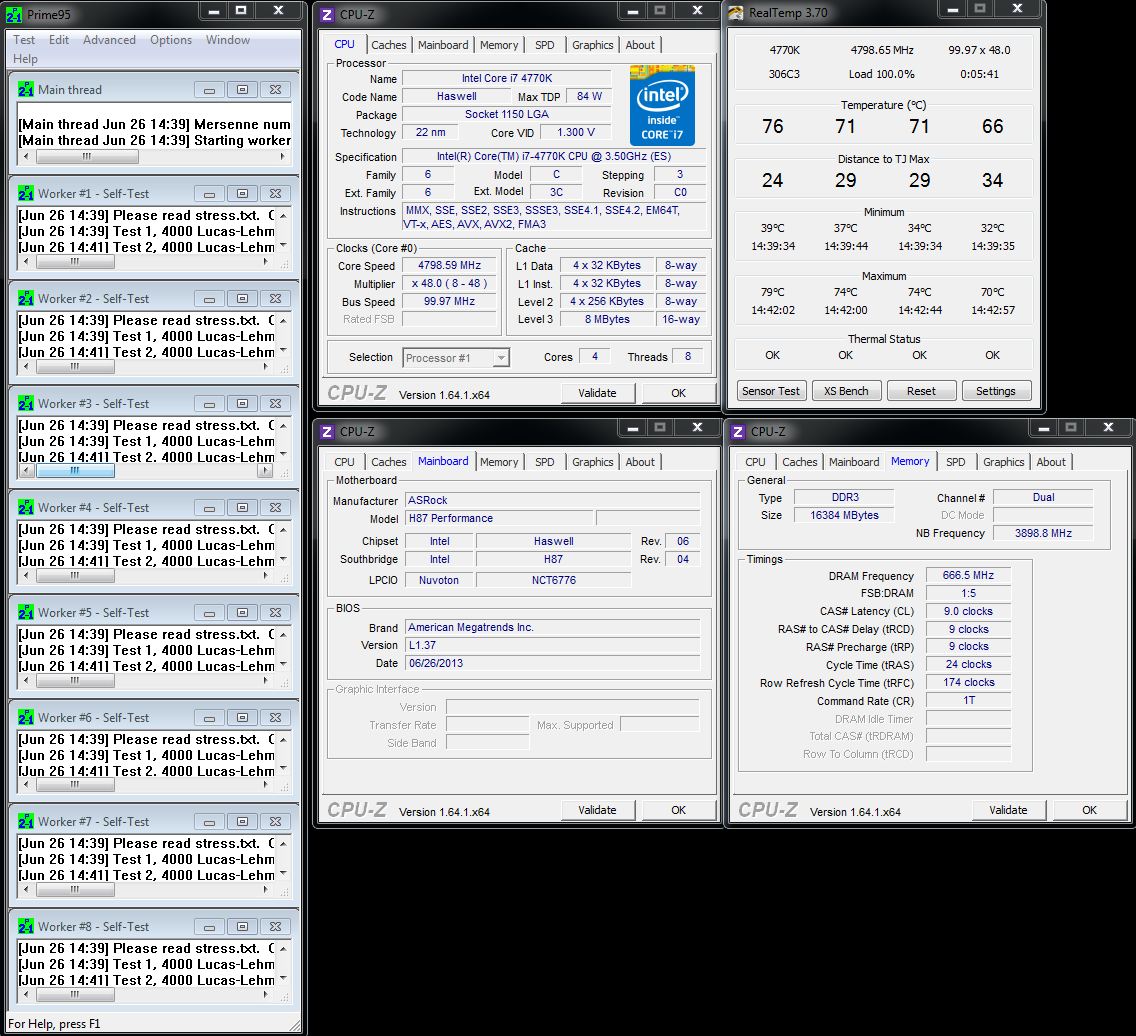
Task: Open the Help menu in Prime95
Action: click(x=25, y=59)
